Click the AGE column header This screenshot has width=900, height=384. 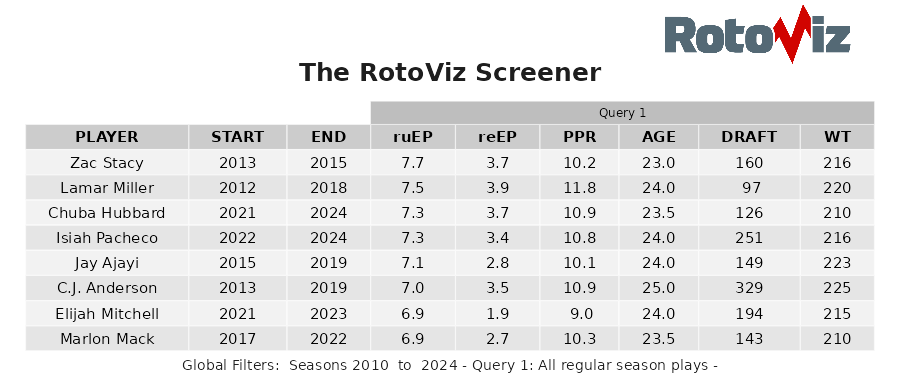point(658,137)
